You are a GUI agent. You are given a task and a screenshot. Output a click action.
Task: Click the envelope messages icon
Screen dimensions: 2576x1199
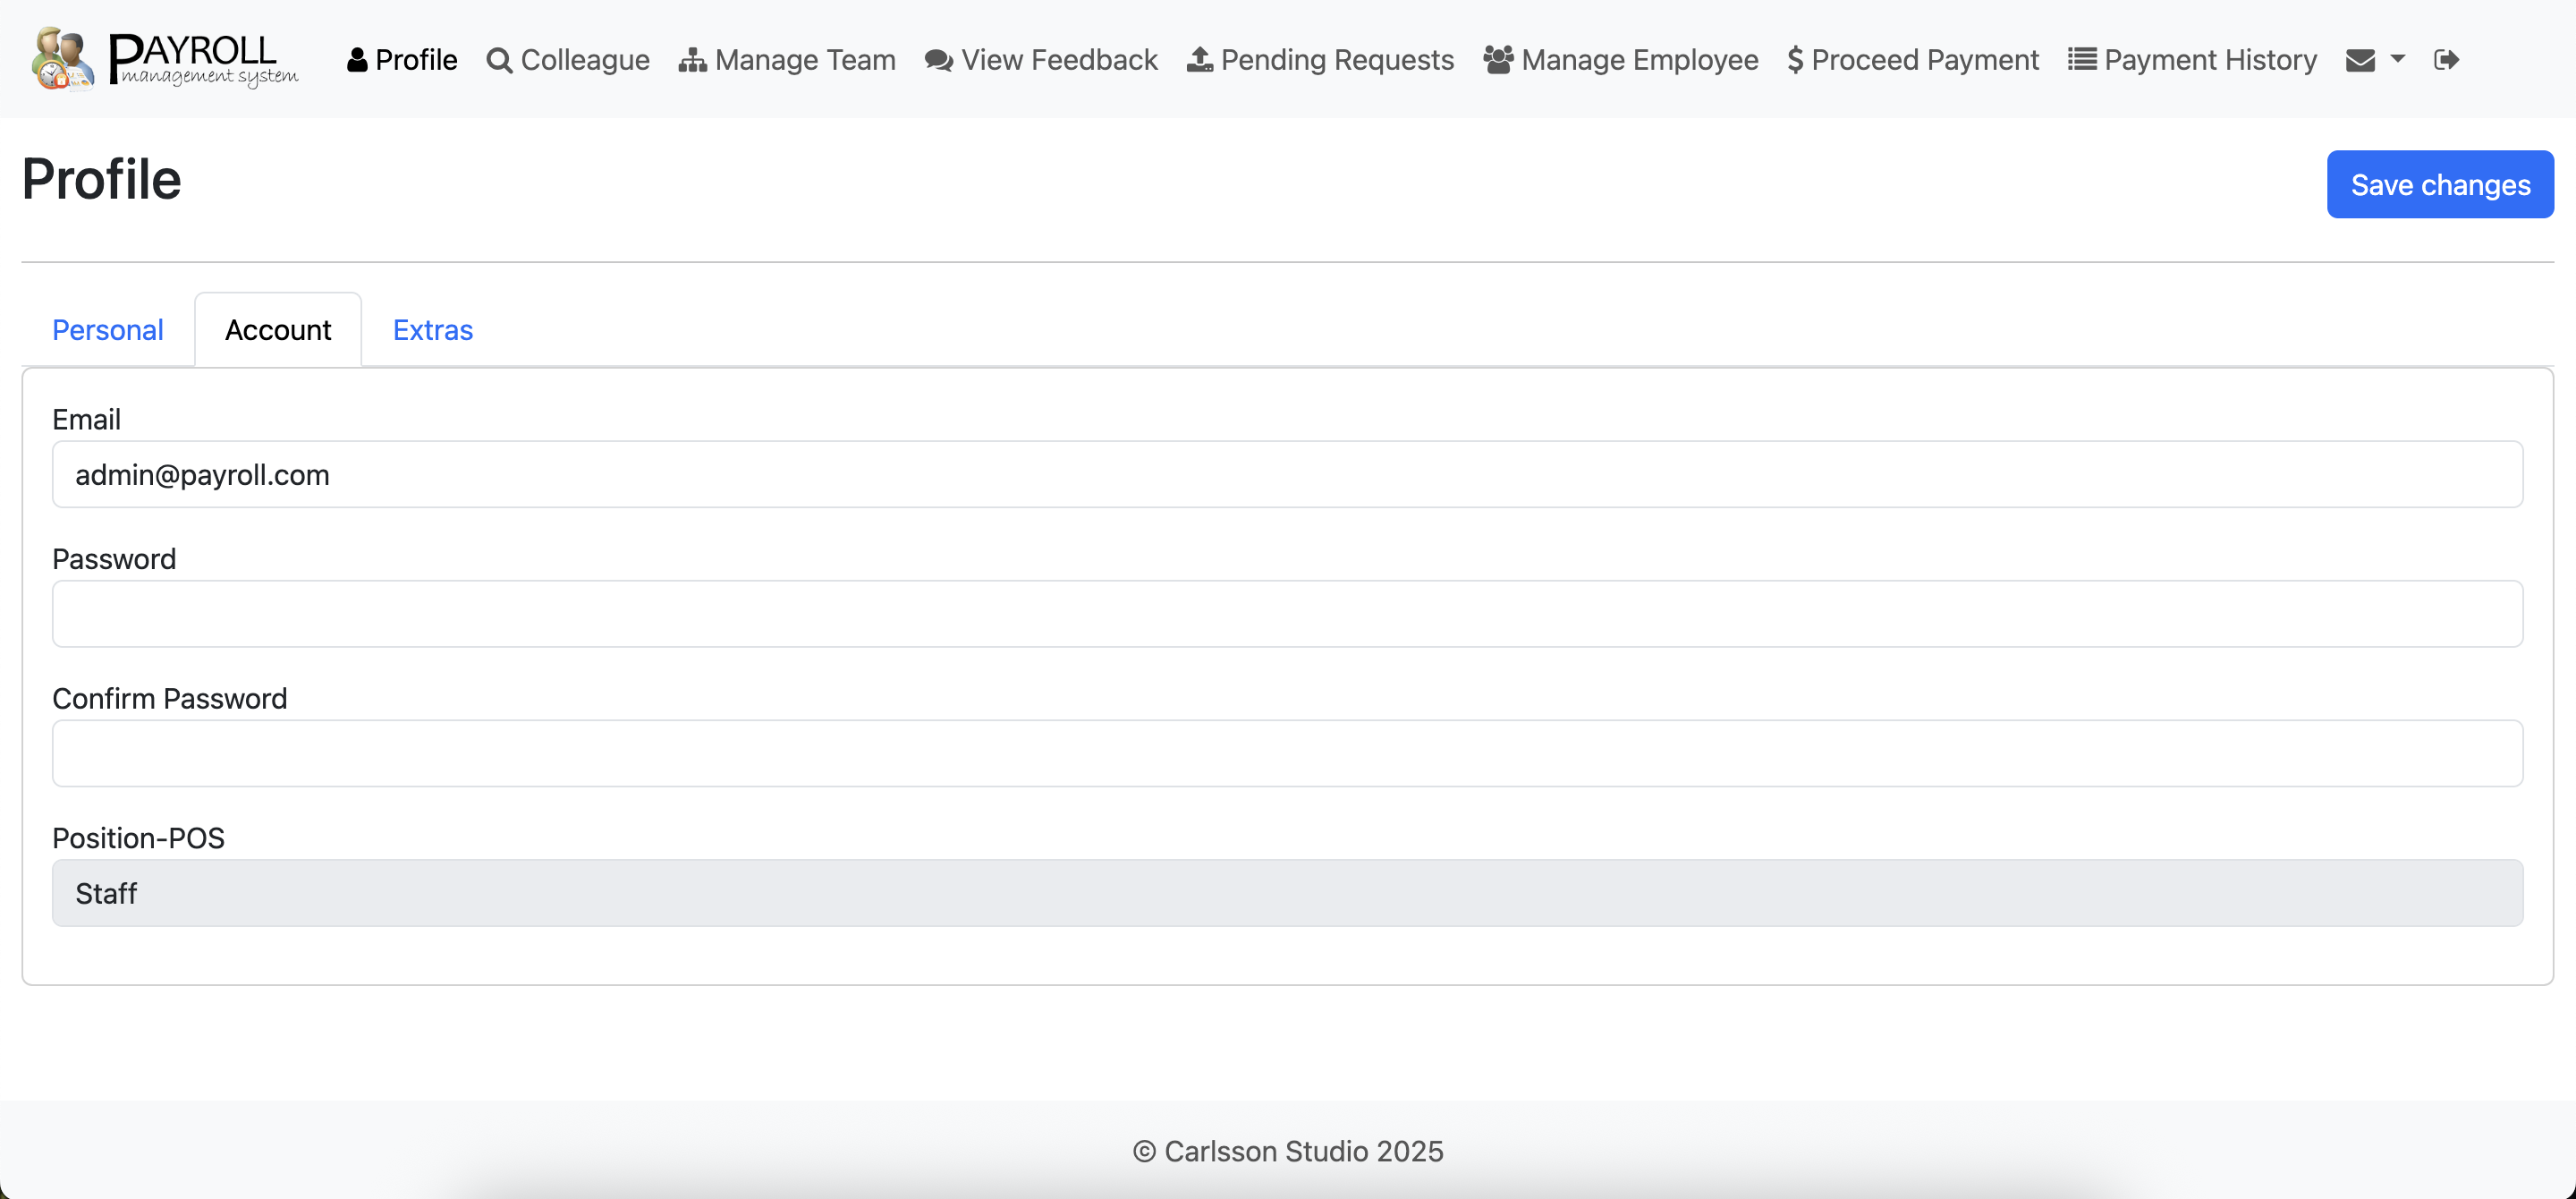(2360, 60)
